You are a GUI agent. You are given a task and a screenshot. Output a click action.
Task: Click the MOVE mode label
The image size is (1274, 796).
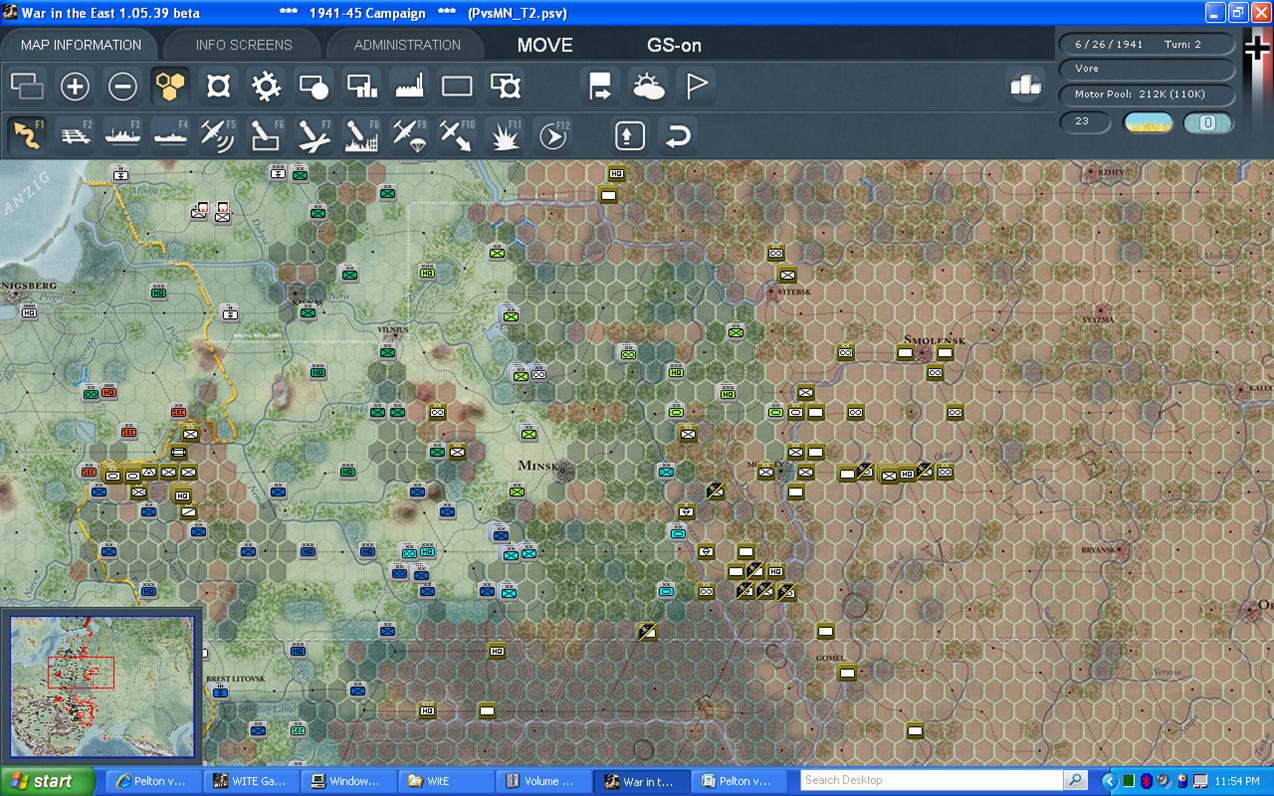click(545, 45)
